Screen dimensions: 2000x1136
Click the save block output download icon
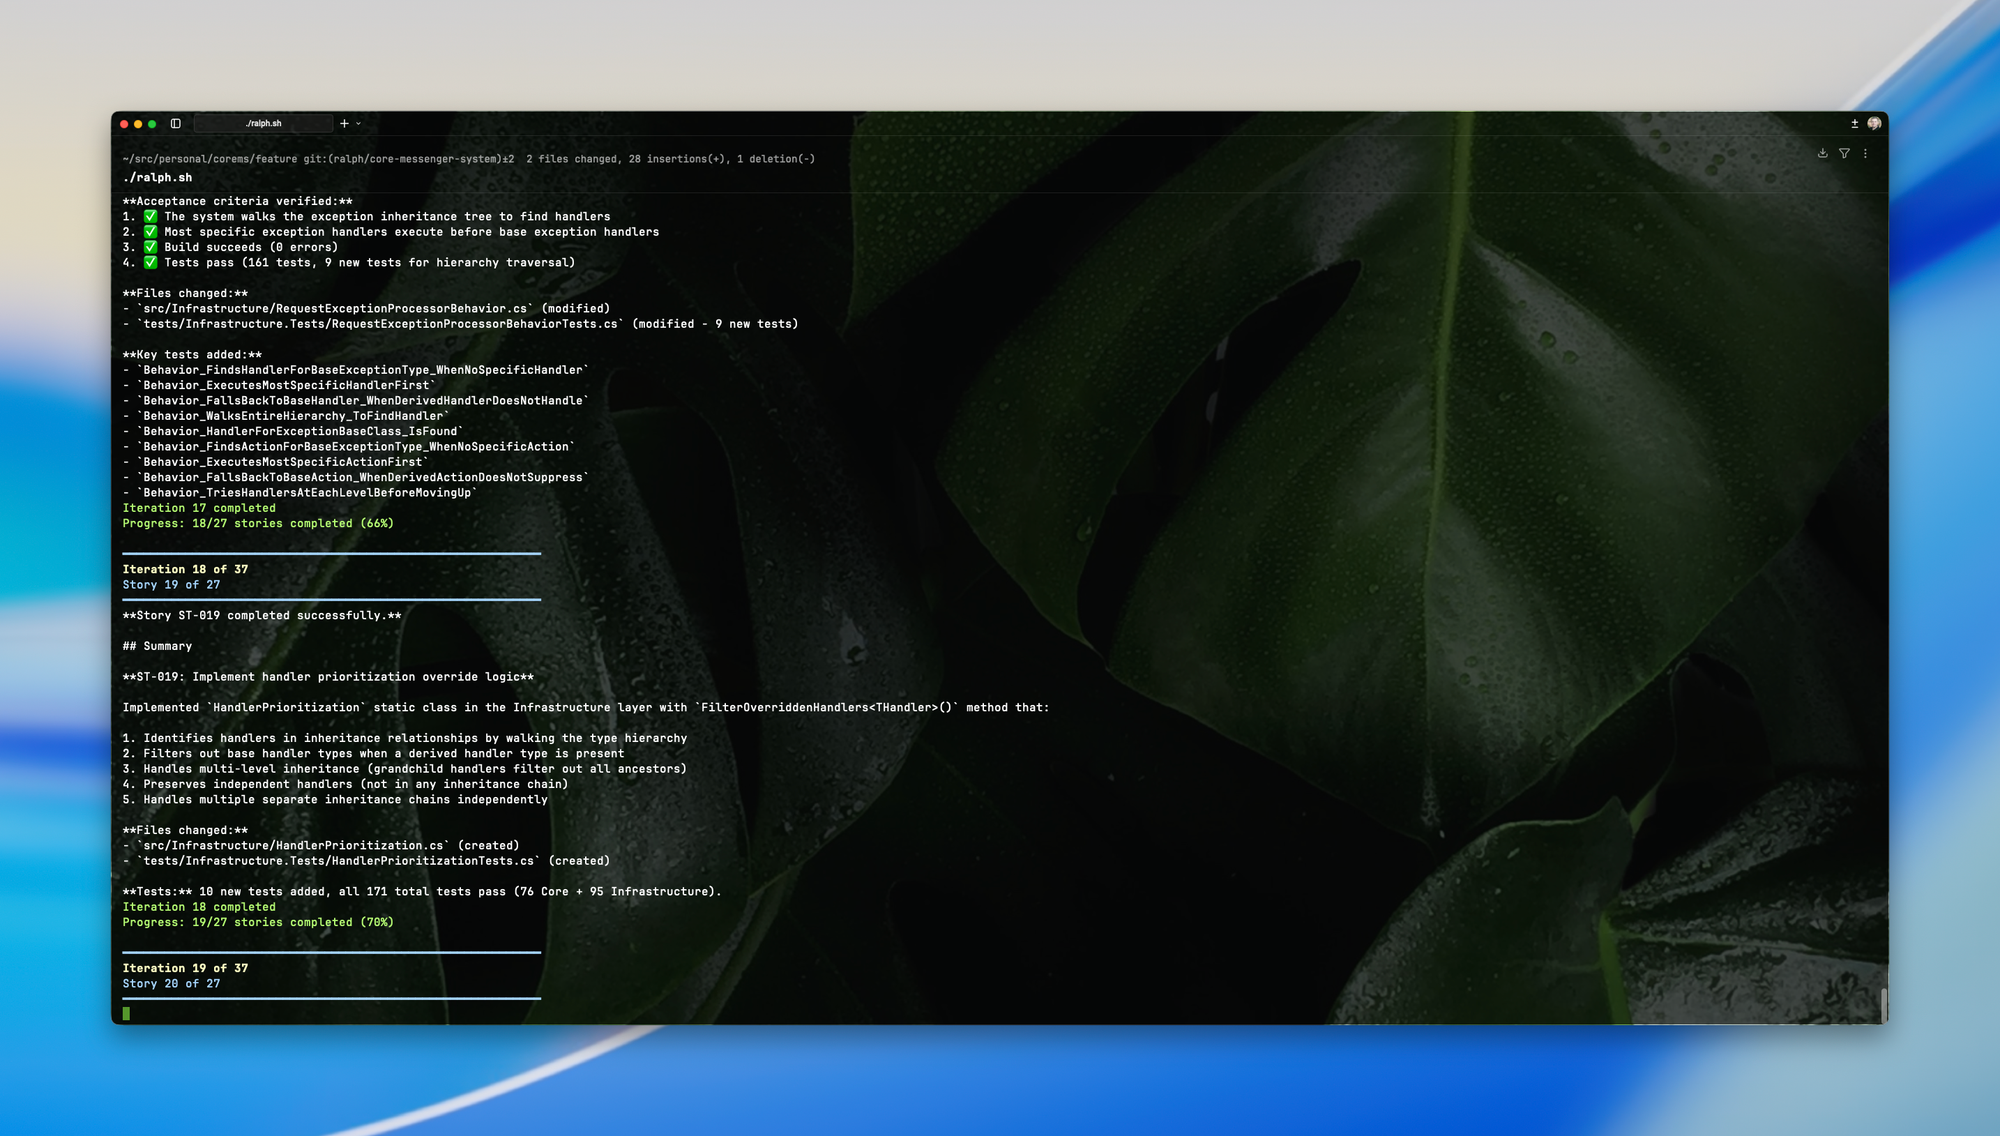click(x=1822, y=153)
